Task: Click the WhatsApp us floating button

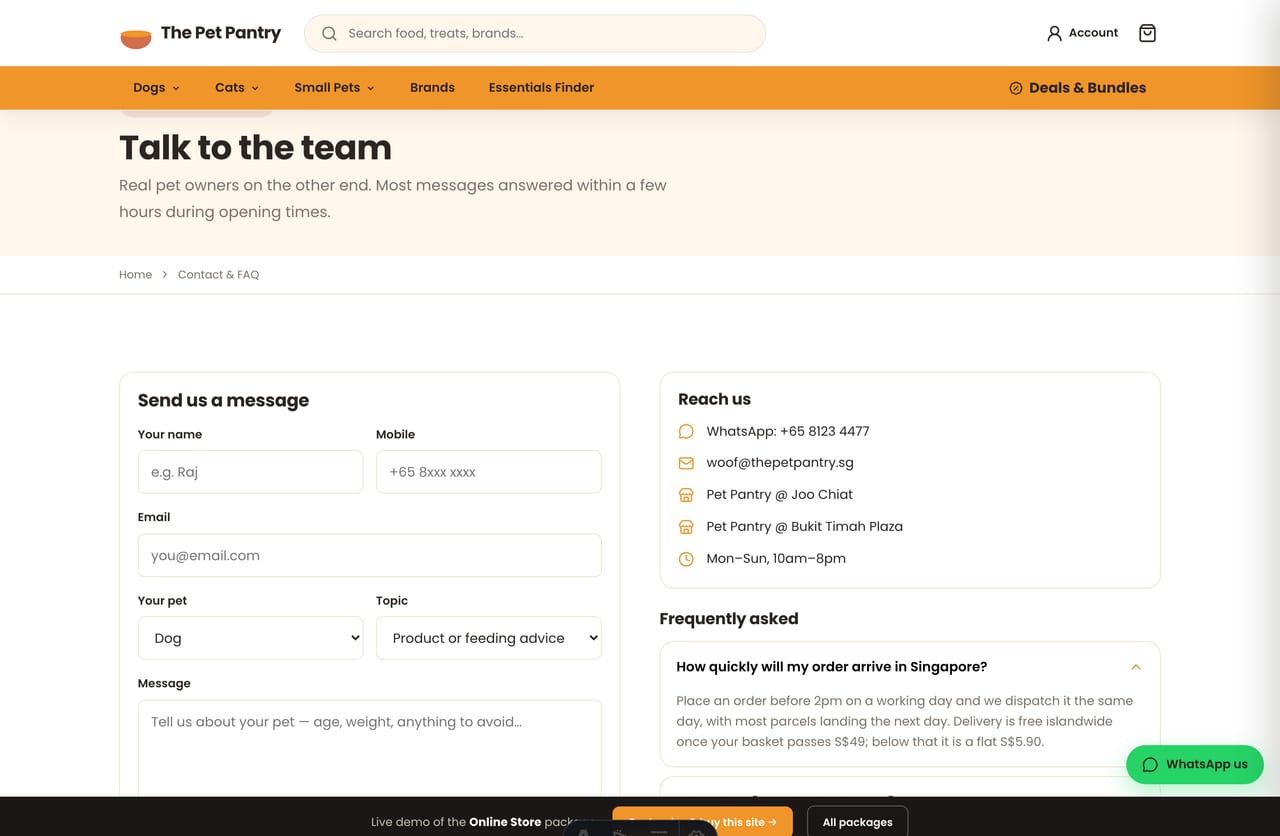Action: tap(1194, 764)
